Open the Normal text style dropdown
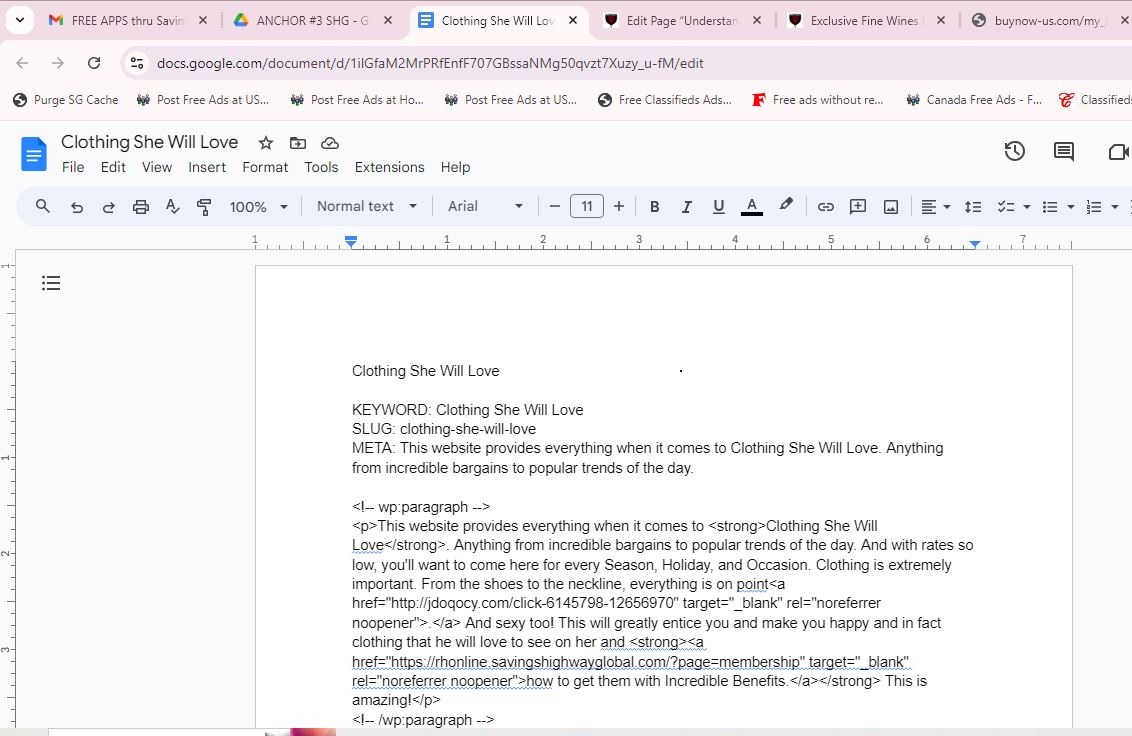The height and width of the screenshot is (736, 1132). pyautogui.click(x=367, y=207)
